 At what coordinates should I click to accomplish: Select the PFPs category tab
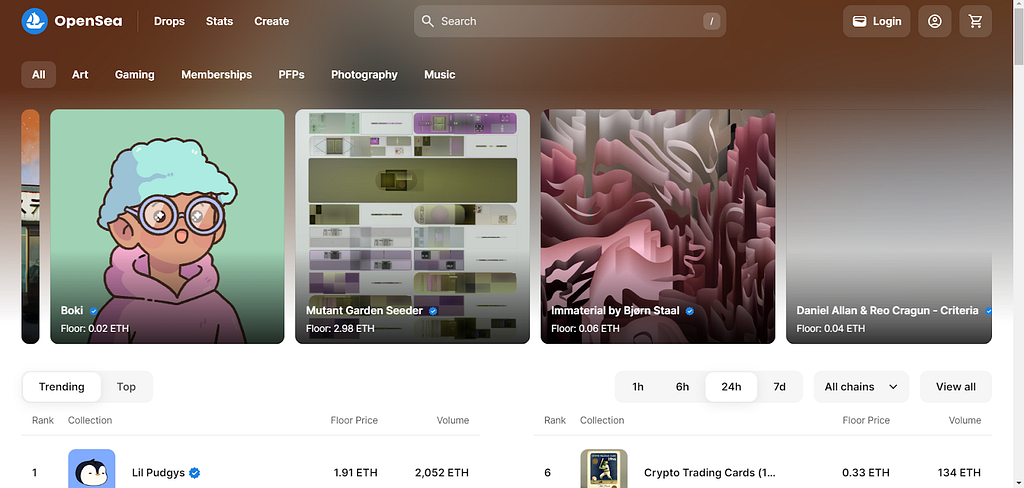click(291, 74)
